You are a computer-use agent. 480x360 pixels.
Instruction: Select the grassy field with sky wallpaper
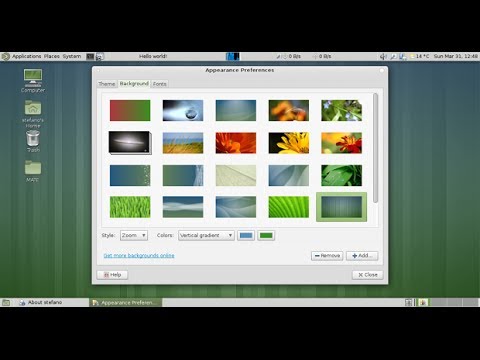pyautogui.click(x=183, y=143)
